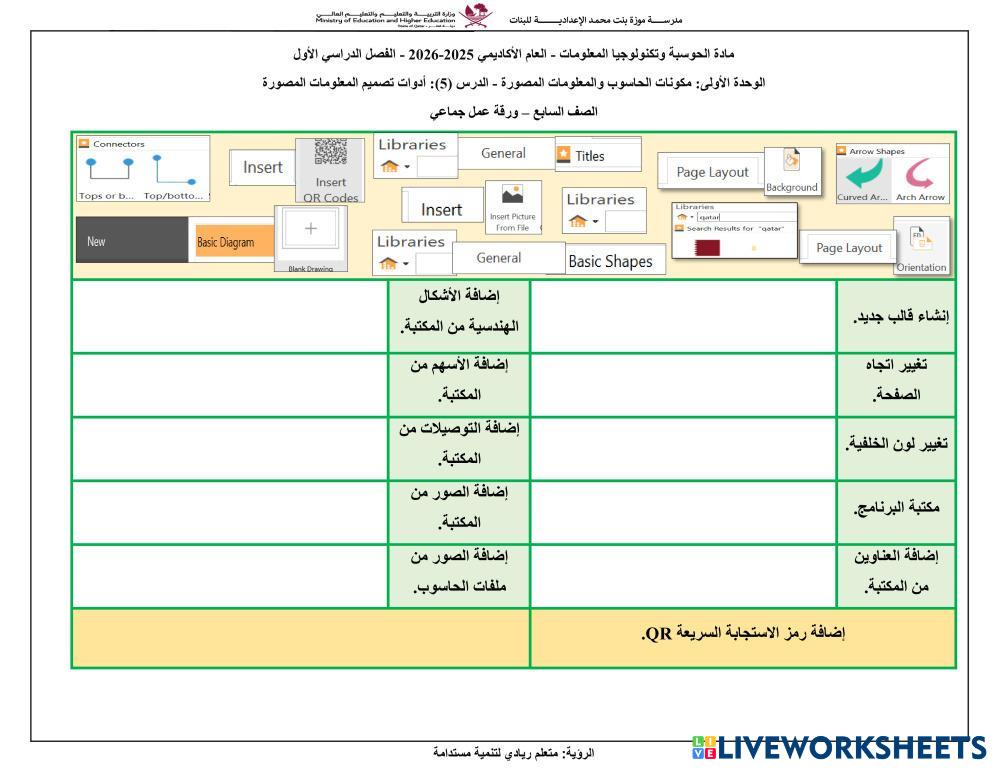The width and height of the screenshot is (999, 772).
Task: Expand the bottom-left Libraries home dropdown
Action: pos(392,264)
